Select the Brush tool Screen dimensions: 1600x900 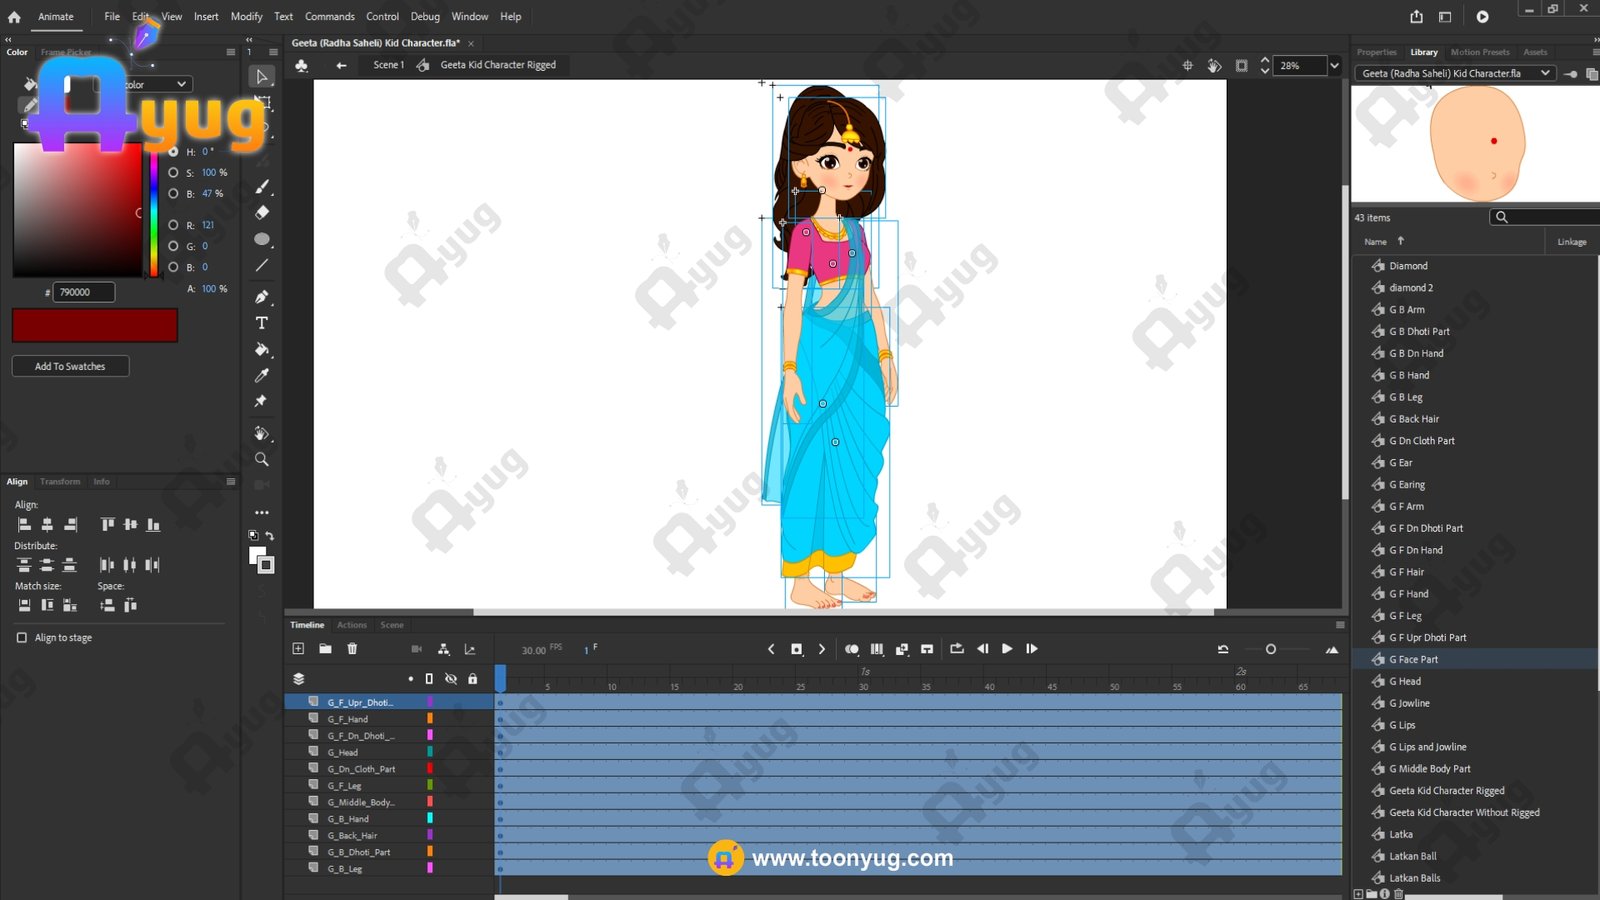[262, 187]
